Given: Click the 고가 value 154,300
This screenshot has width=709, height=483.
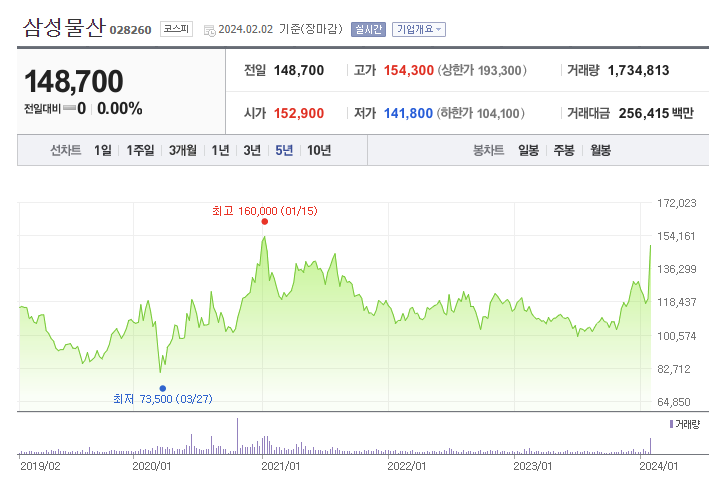Looking at the screenshot, I should pyautogui.click(x=409, y=71).
